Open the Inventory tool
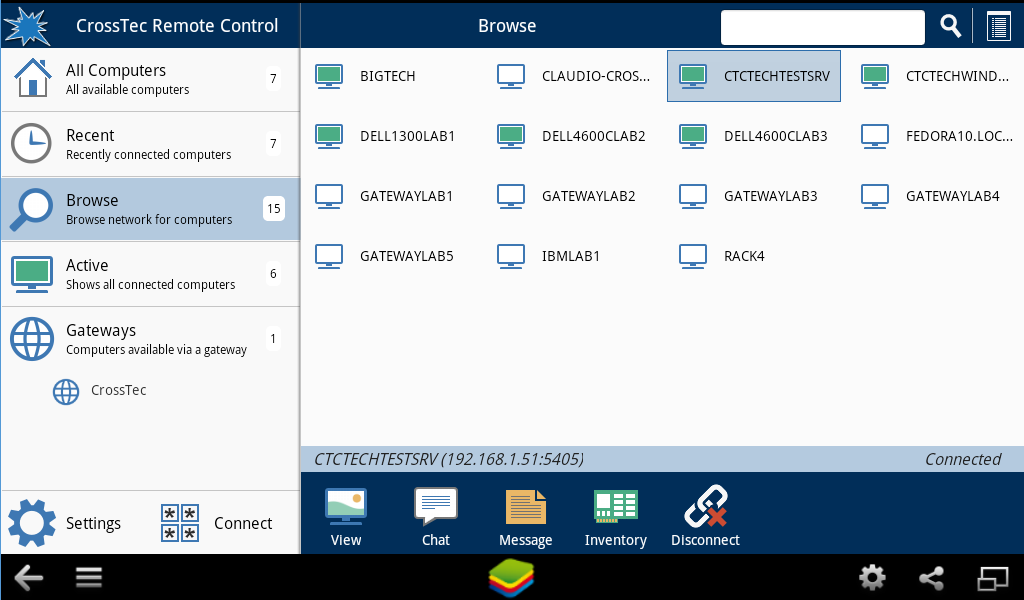 click(x=615, y=516)
